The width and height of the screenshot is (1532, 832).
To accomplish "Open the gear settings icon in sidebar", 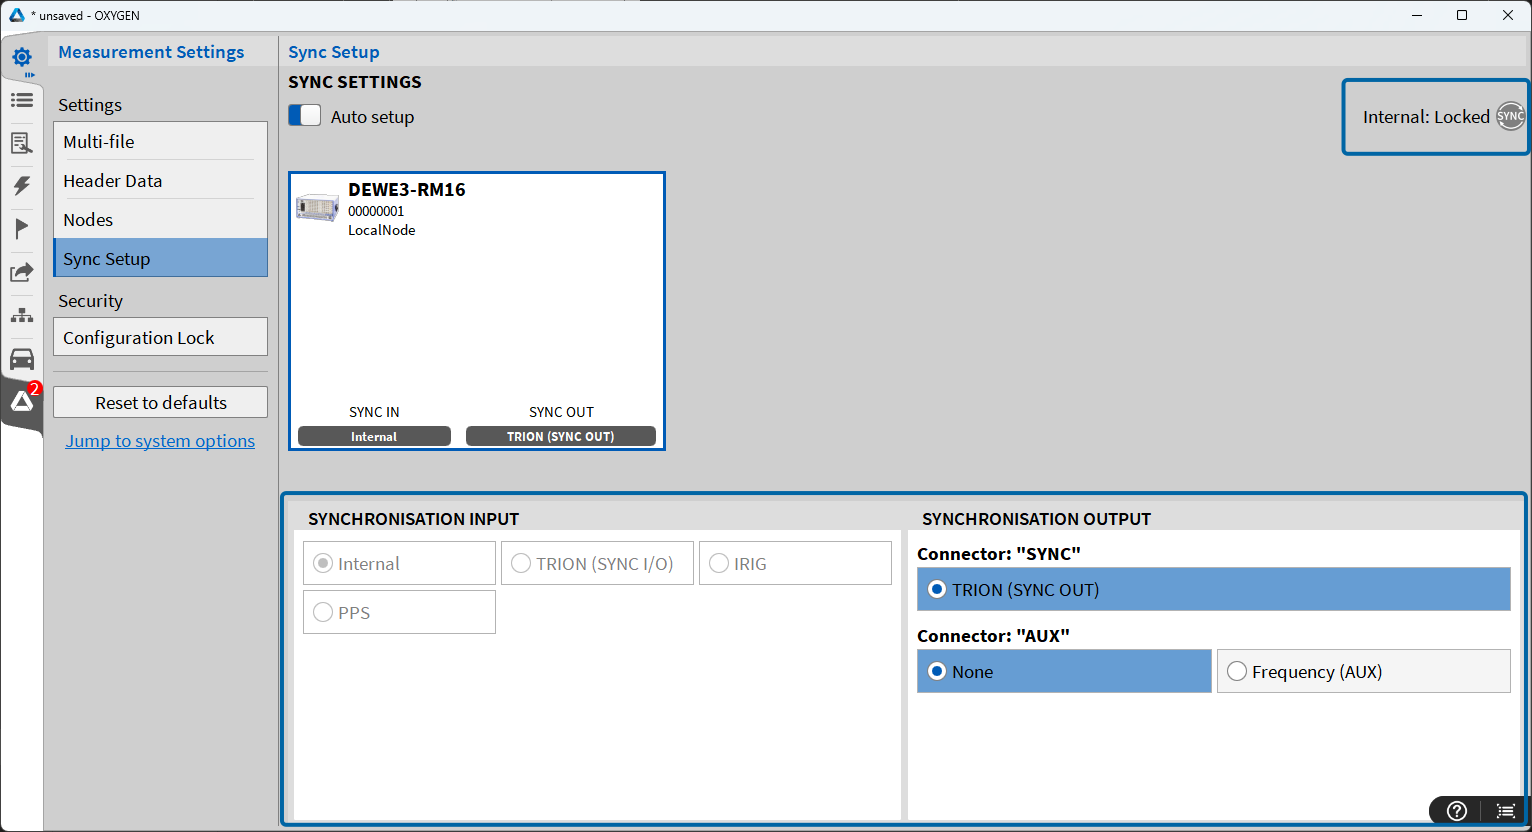I will tap(22, 58).
